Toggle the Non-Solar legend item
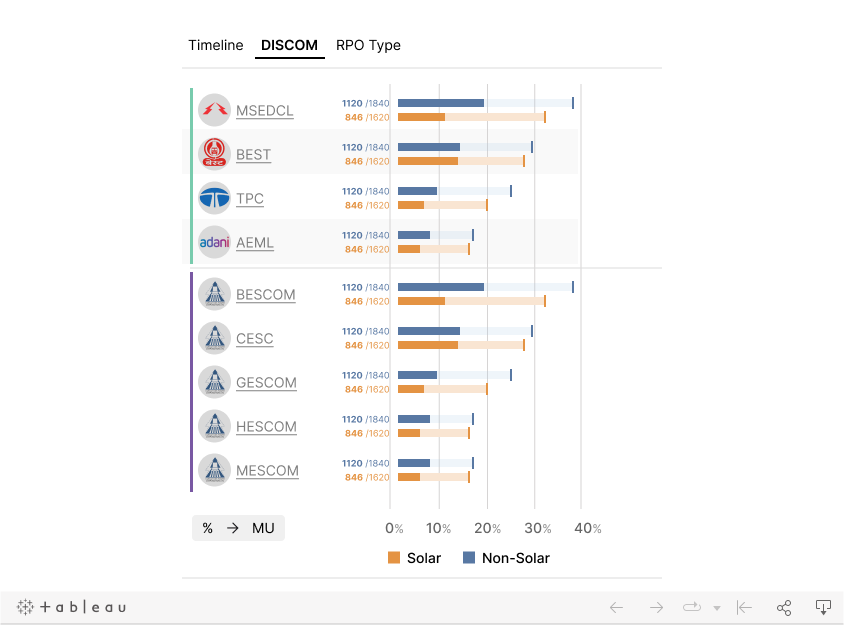The width and height of the screenshot is (844, 625). [x=506, y=558]
